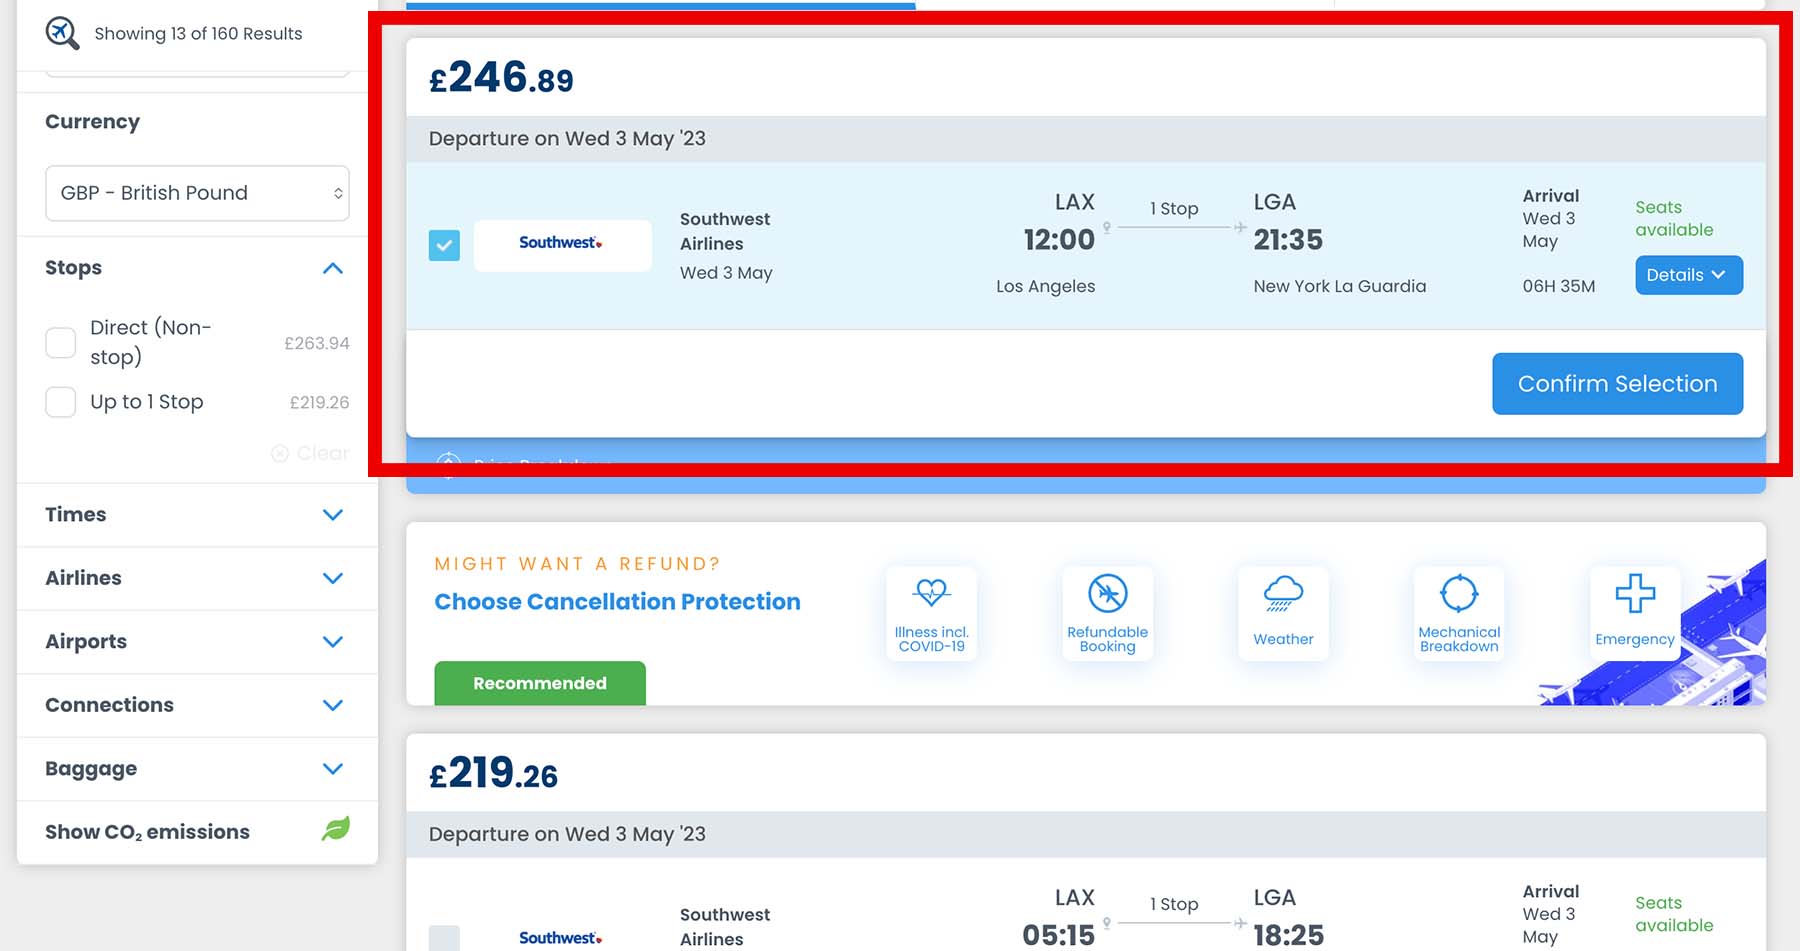Expand the Airlines filter section
Screen dimensions: 1800x951
333,578
